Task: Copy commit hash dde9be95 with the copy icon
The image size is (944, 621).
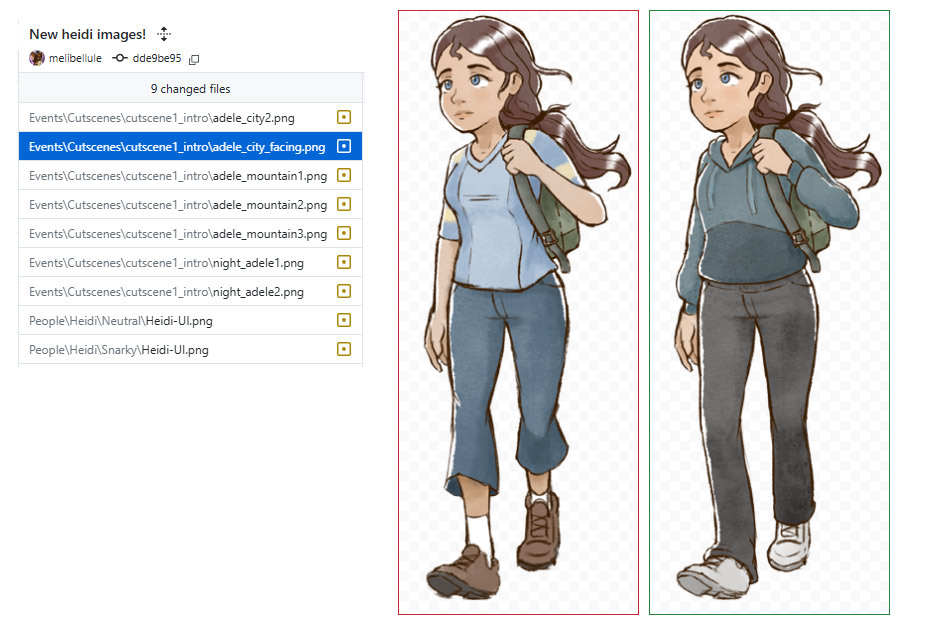Action: click(x=194, y=59)
